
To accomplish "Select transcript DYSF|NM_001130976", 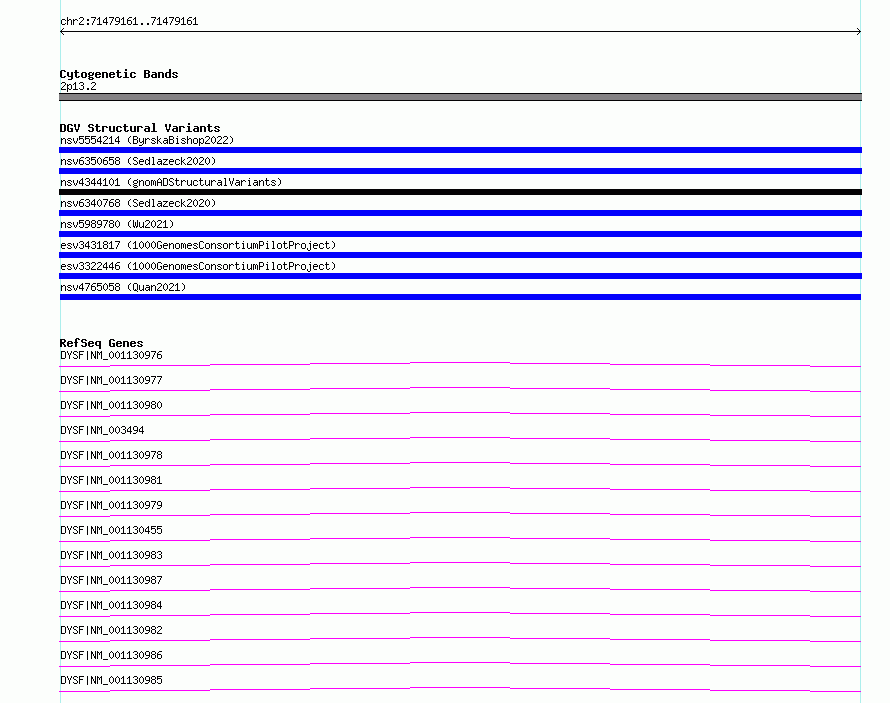I will 111,355.
